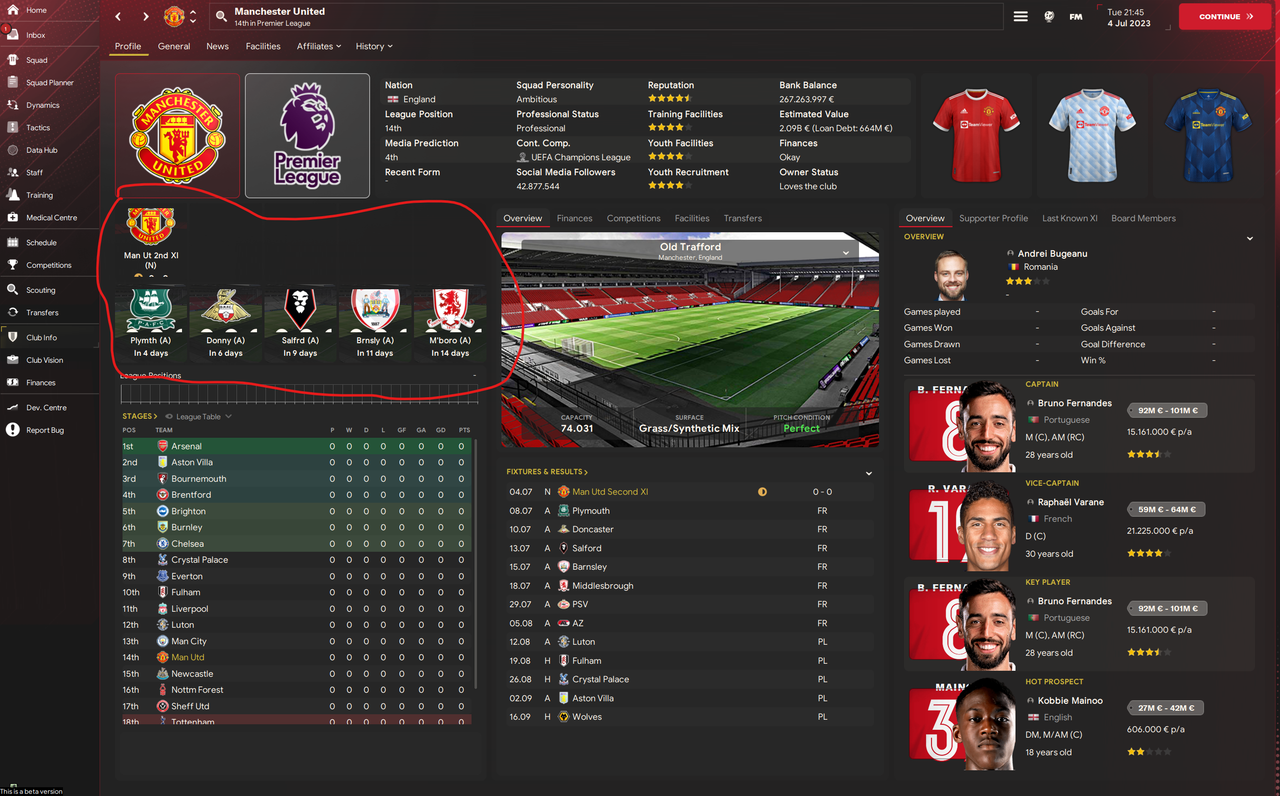Go back with the left arrow
This screenshot has height=796, width=1280.
click(118, 17)
